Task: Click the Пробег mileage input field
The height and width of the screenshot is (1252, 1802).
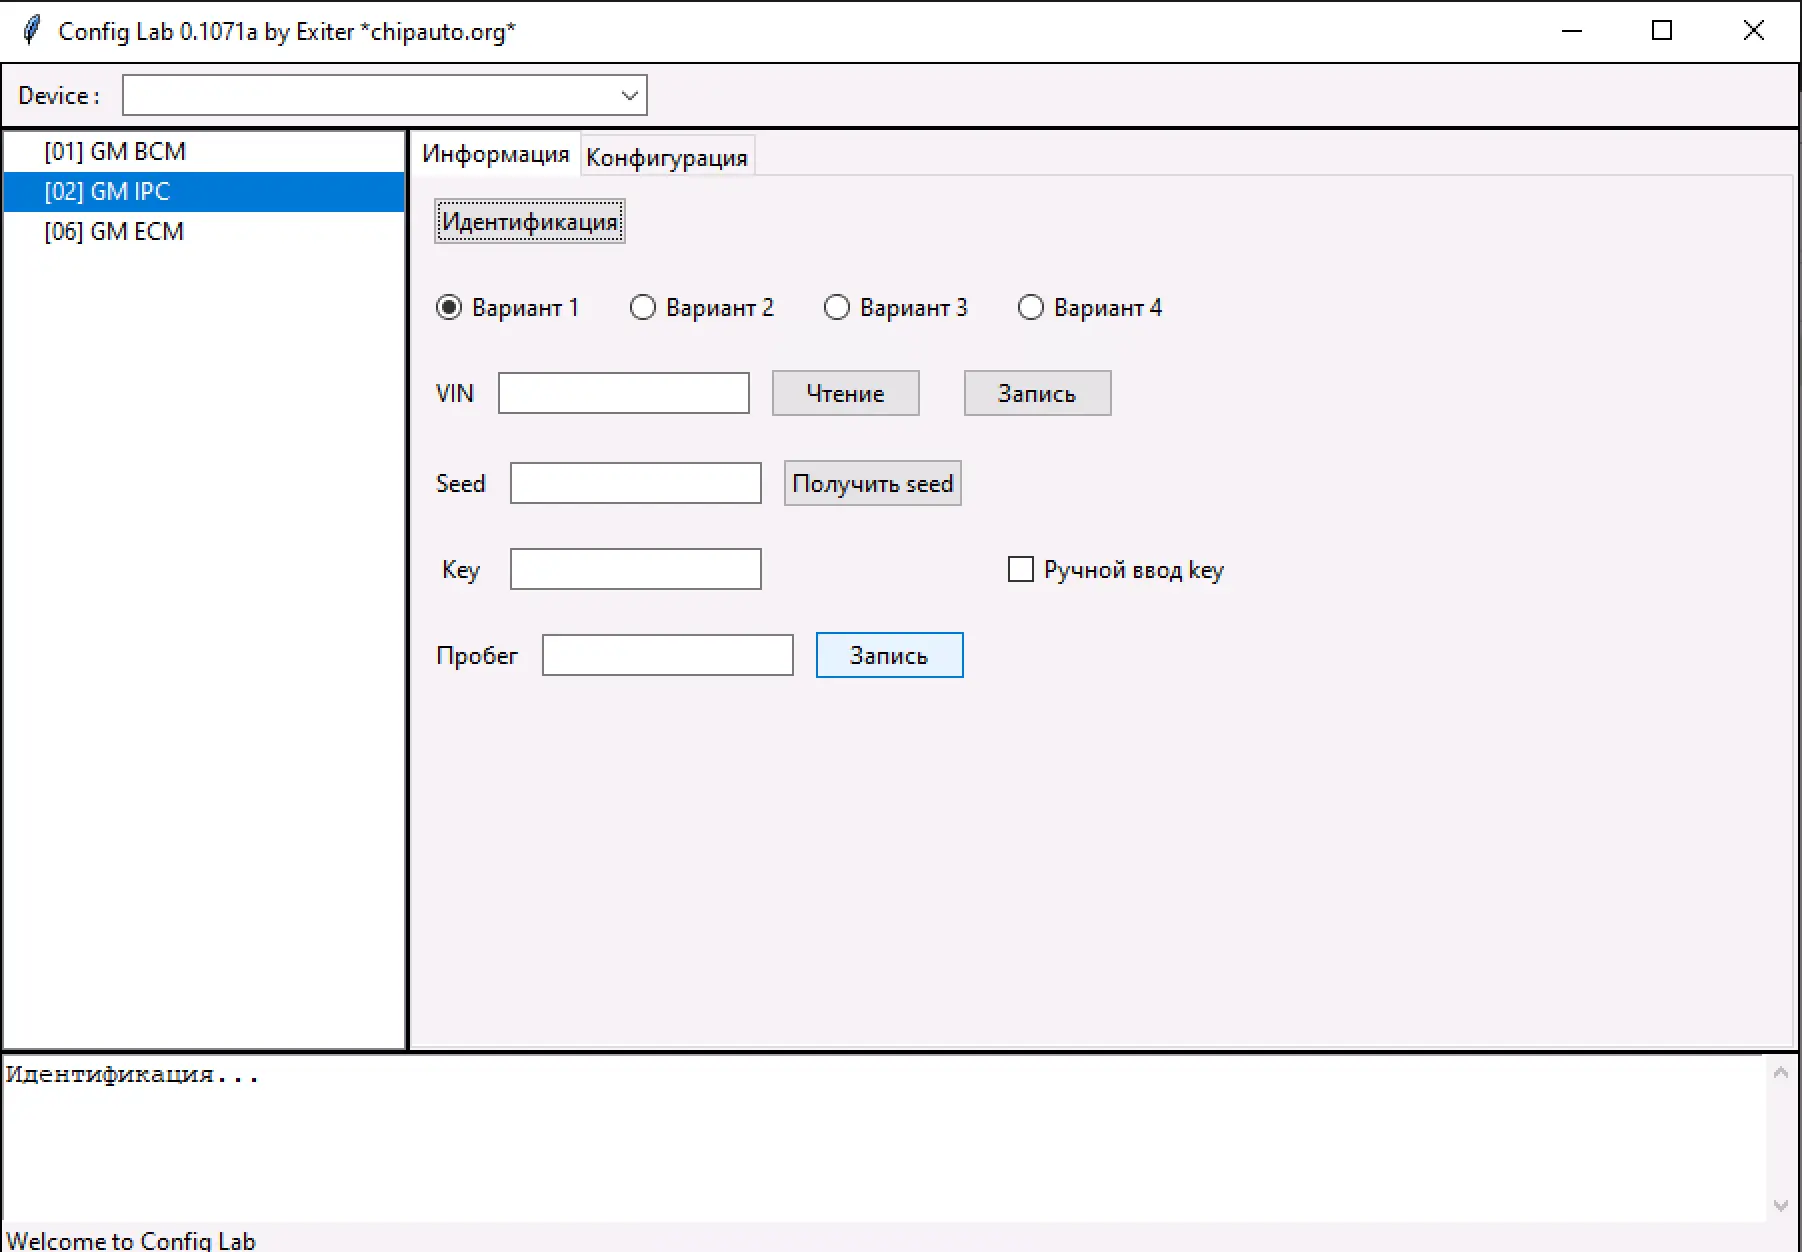Action: [x=668, y=656]
